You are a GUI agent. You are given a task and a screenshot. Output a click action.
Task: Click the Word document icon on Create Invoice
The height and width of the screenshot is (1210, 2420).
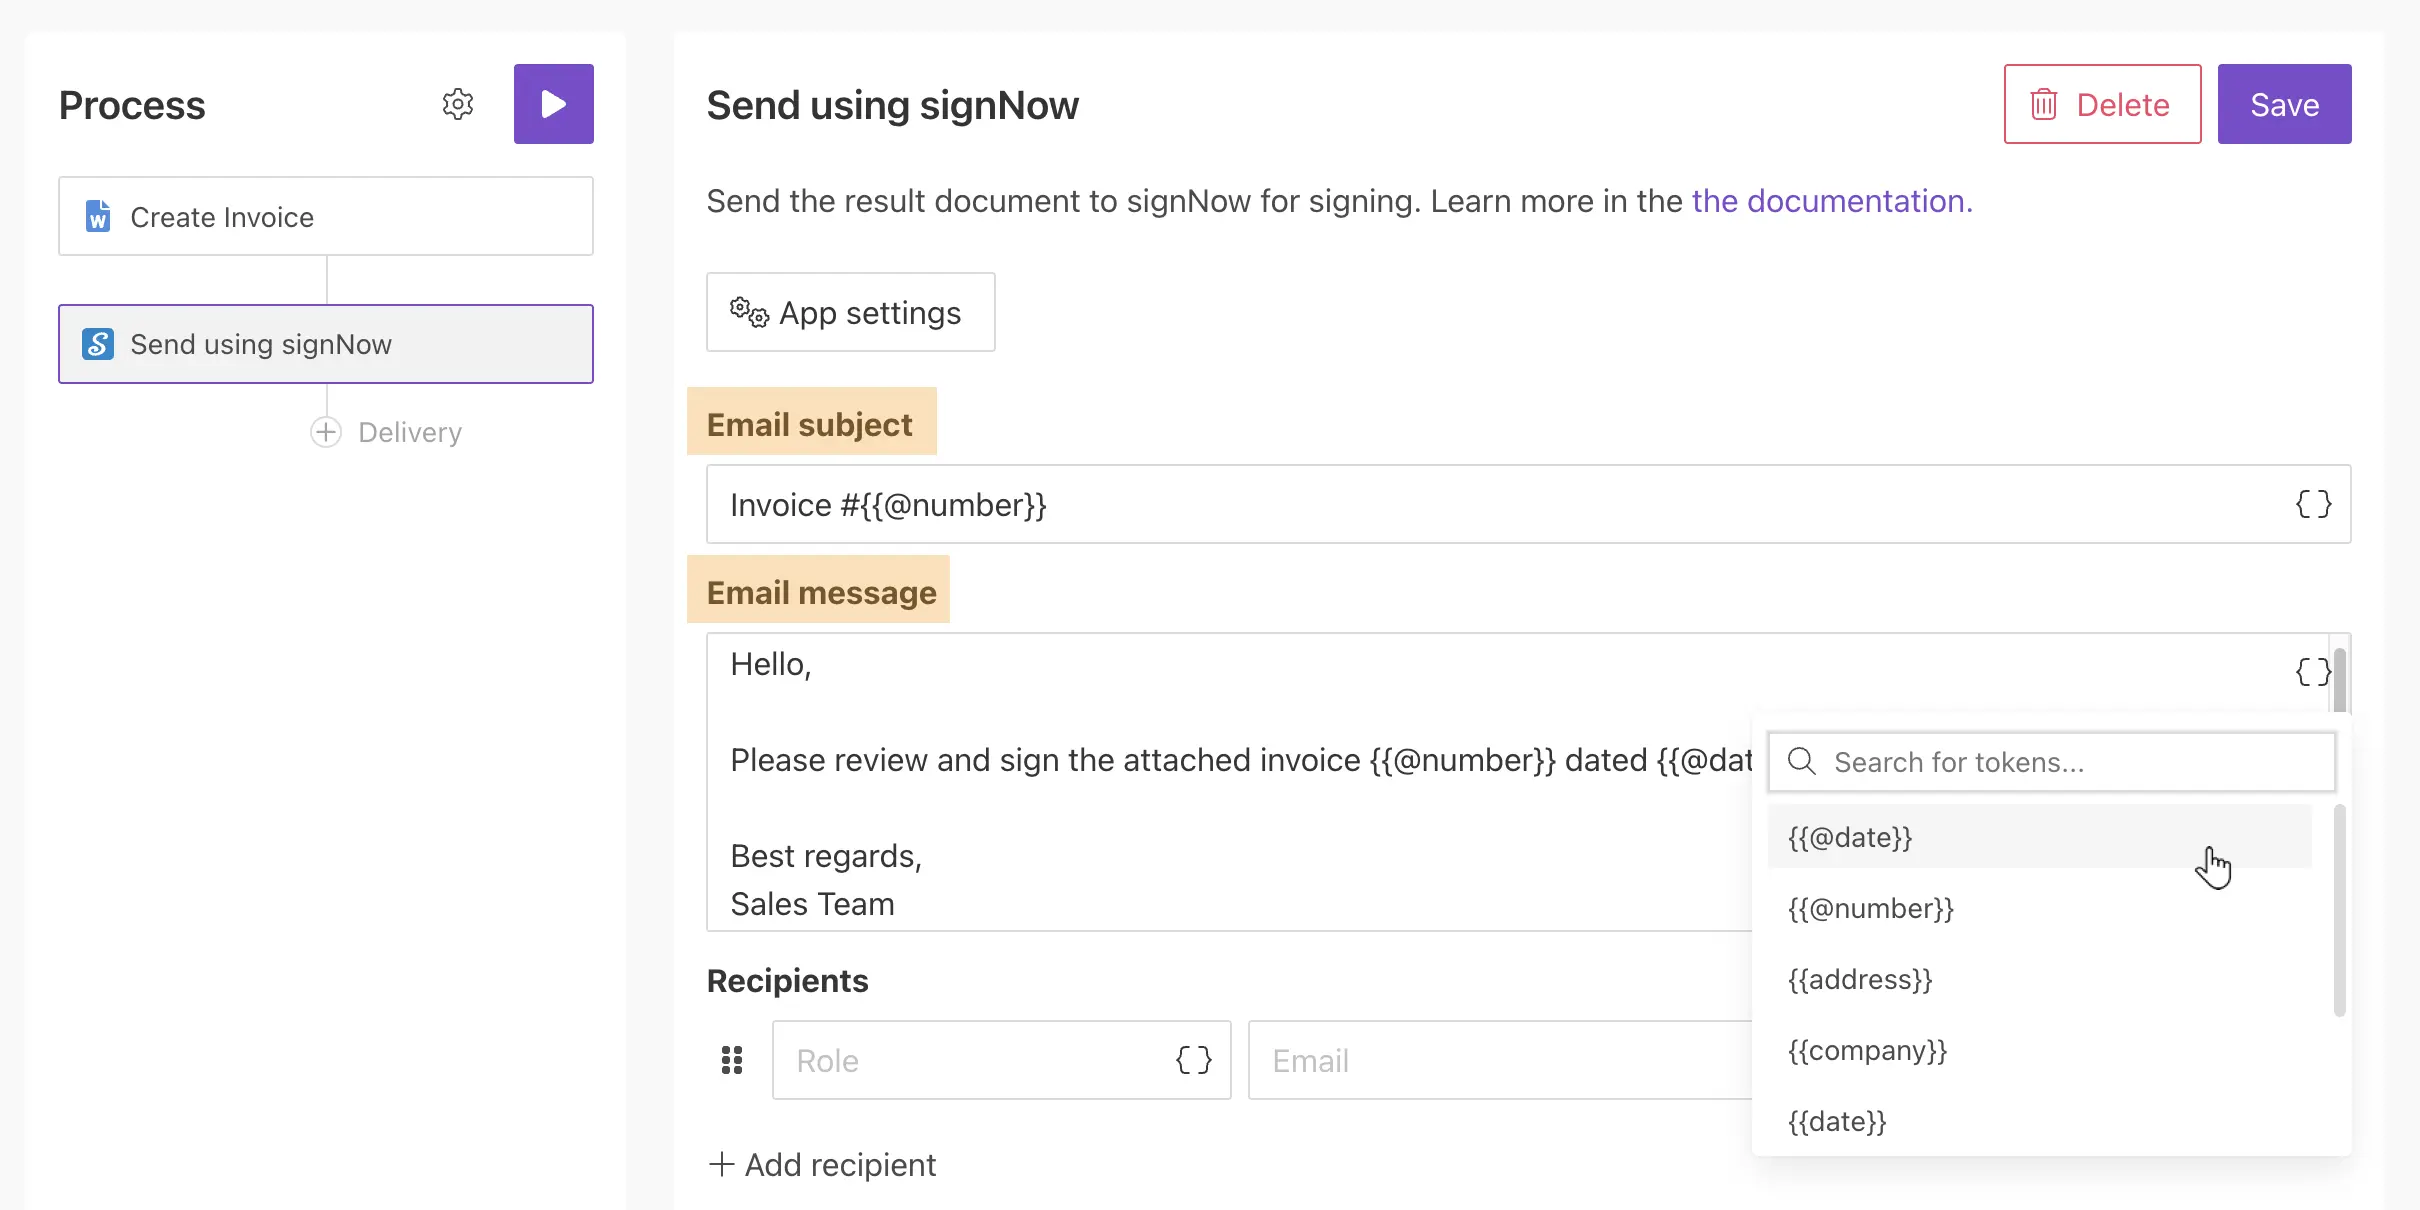click(x=98, y=216)
